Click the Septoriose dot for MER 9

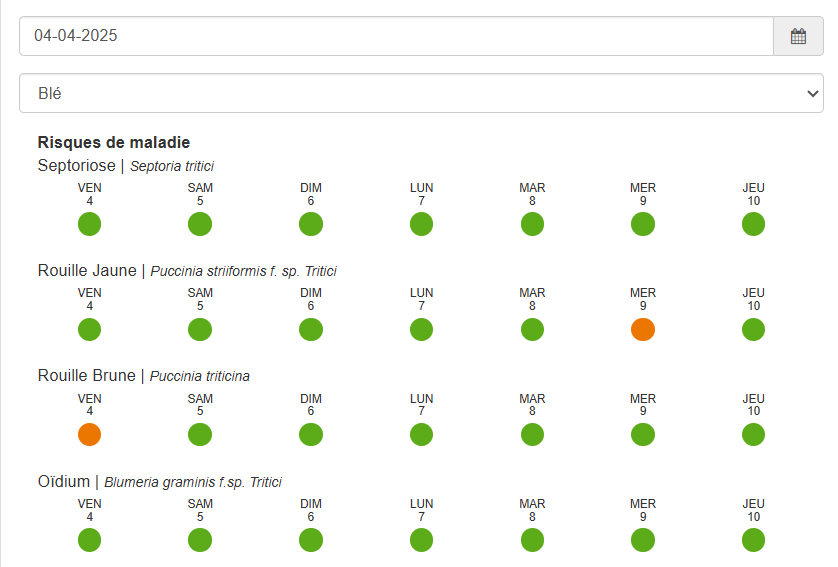(x=642, y=224)
